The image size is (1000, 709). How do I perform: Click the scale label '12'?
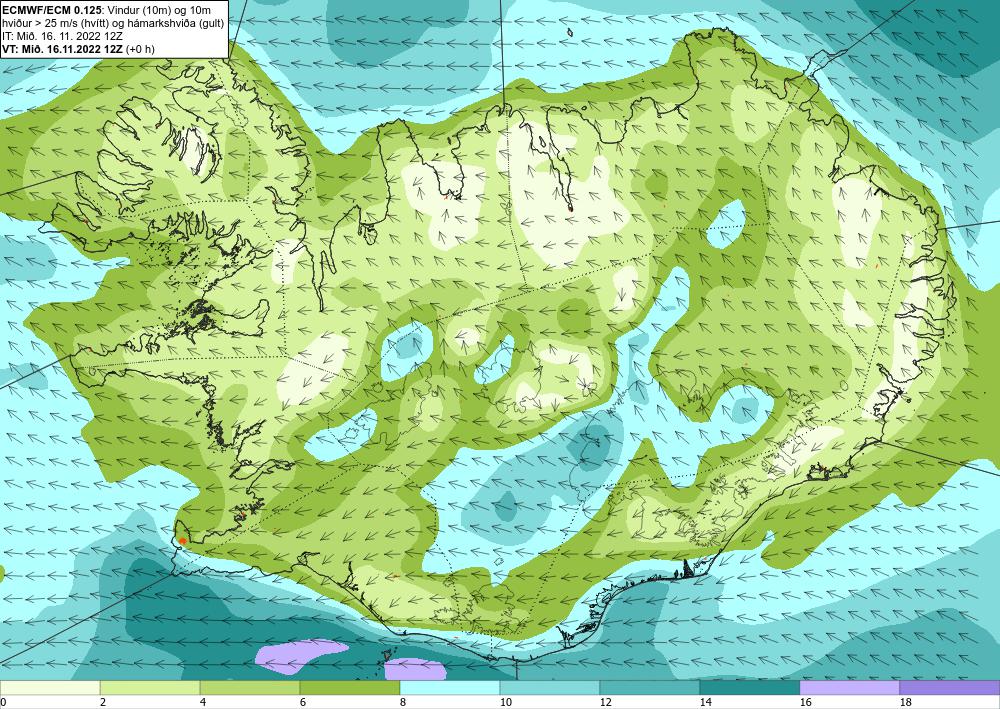tap(605, 702)
